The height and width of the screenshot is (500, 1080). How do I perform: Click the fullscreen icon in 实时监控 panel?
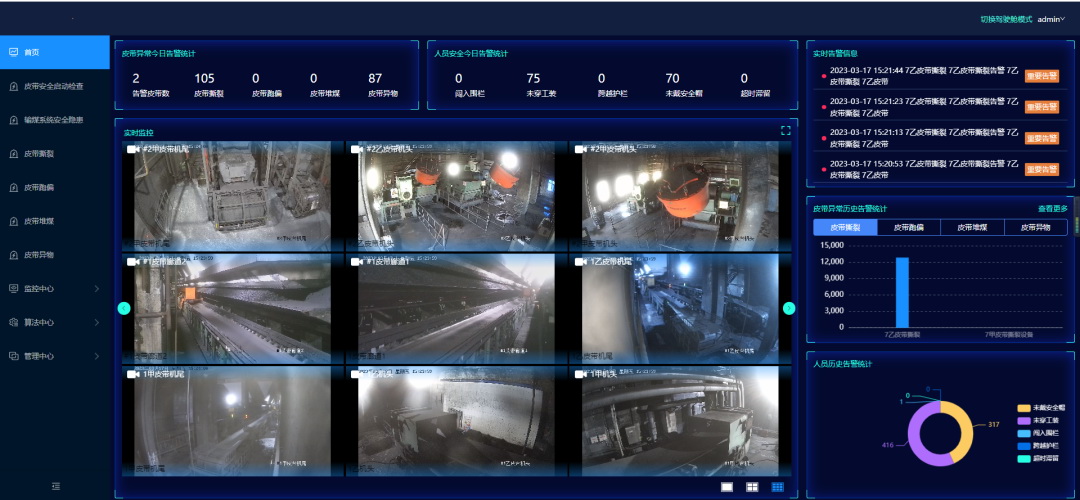tap(785, 130)
